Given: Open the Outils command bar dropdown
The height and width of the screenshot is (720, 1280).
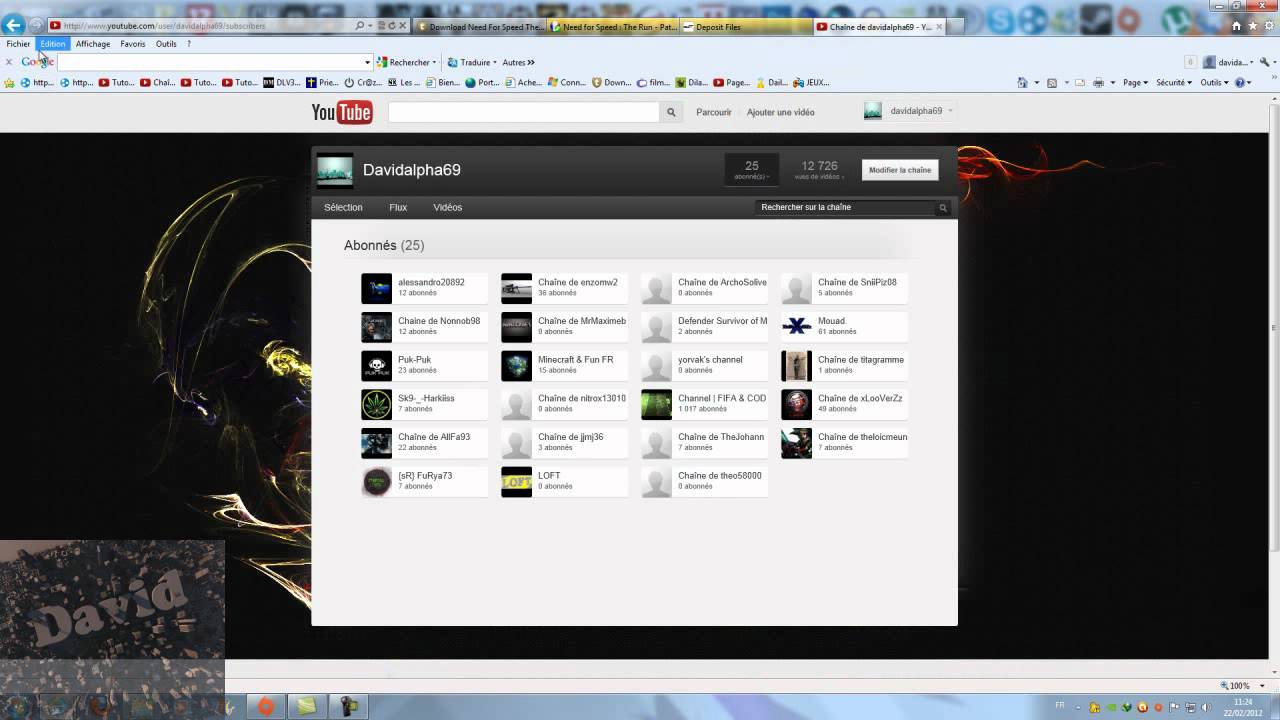Looking at the screenshot, I should pos(1215,83).
